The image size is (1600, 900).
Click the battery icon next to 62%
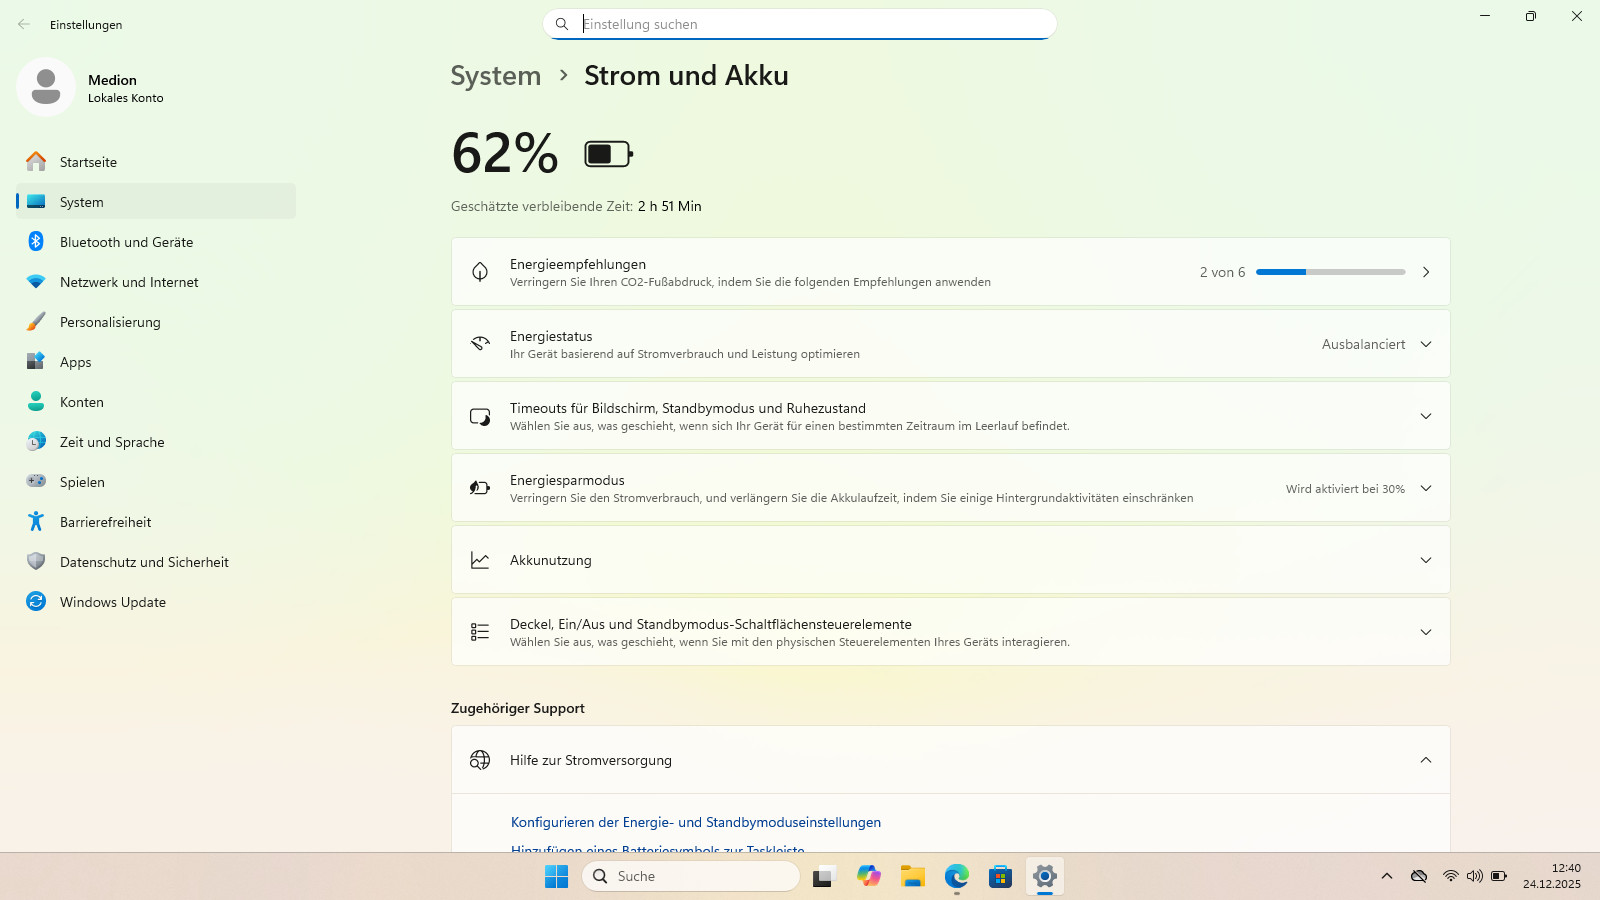click(x=609, y=154)
